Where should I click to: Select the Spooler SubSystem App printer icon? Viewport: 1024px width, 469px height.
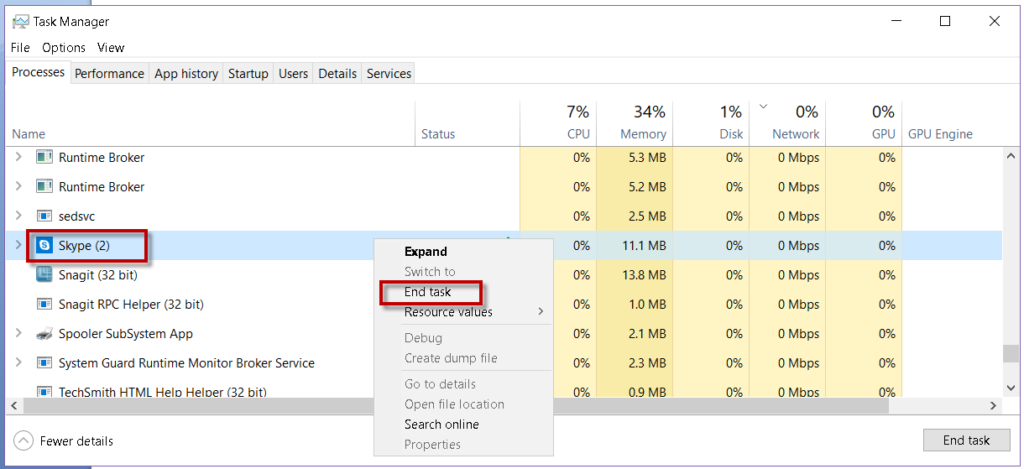pos(45,334)
